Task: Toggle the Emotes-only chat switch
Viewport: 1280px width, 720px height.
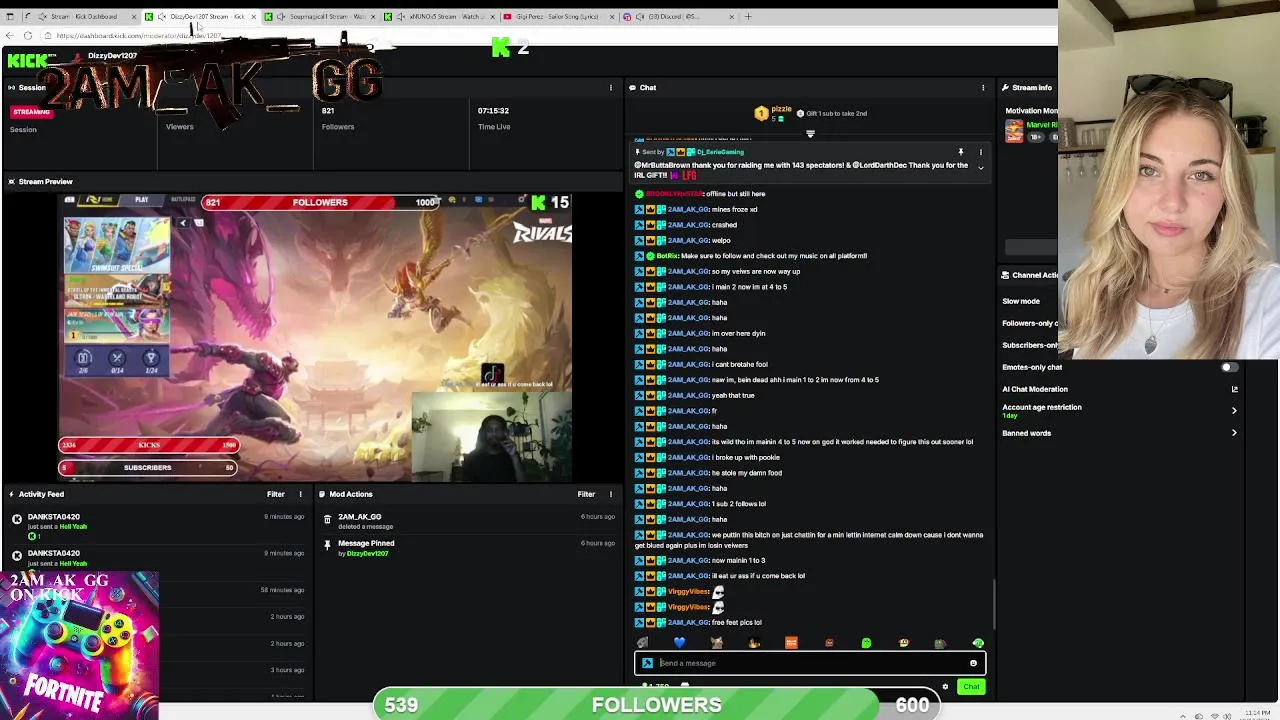Action: click(1230, 367)
